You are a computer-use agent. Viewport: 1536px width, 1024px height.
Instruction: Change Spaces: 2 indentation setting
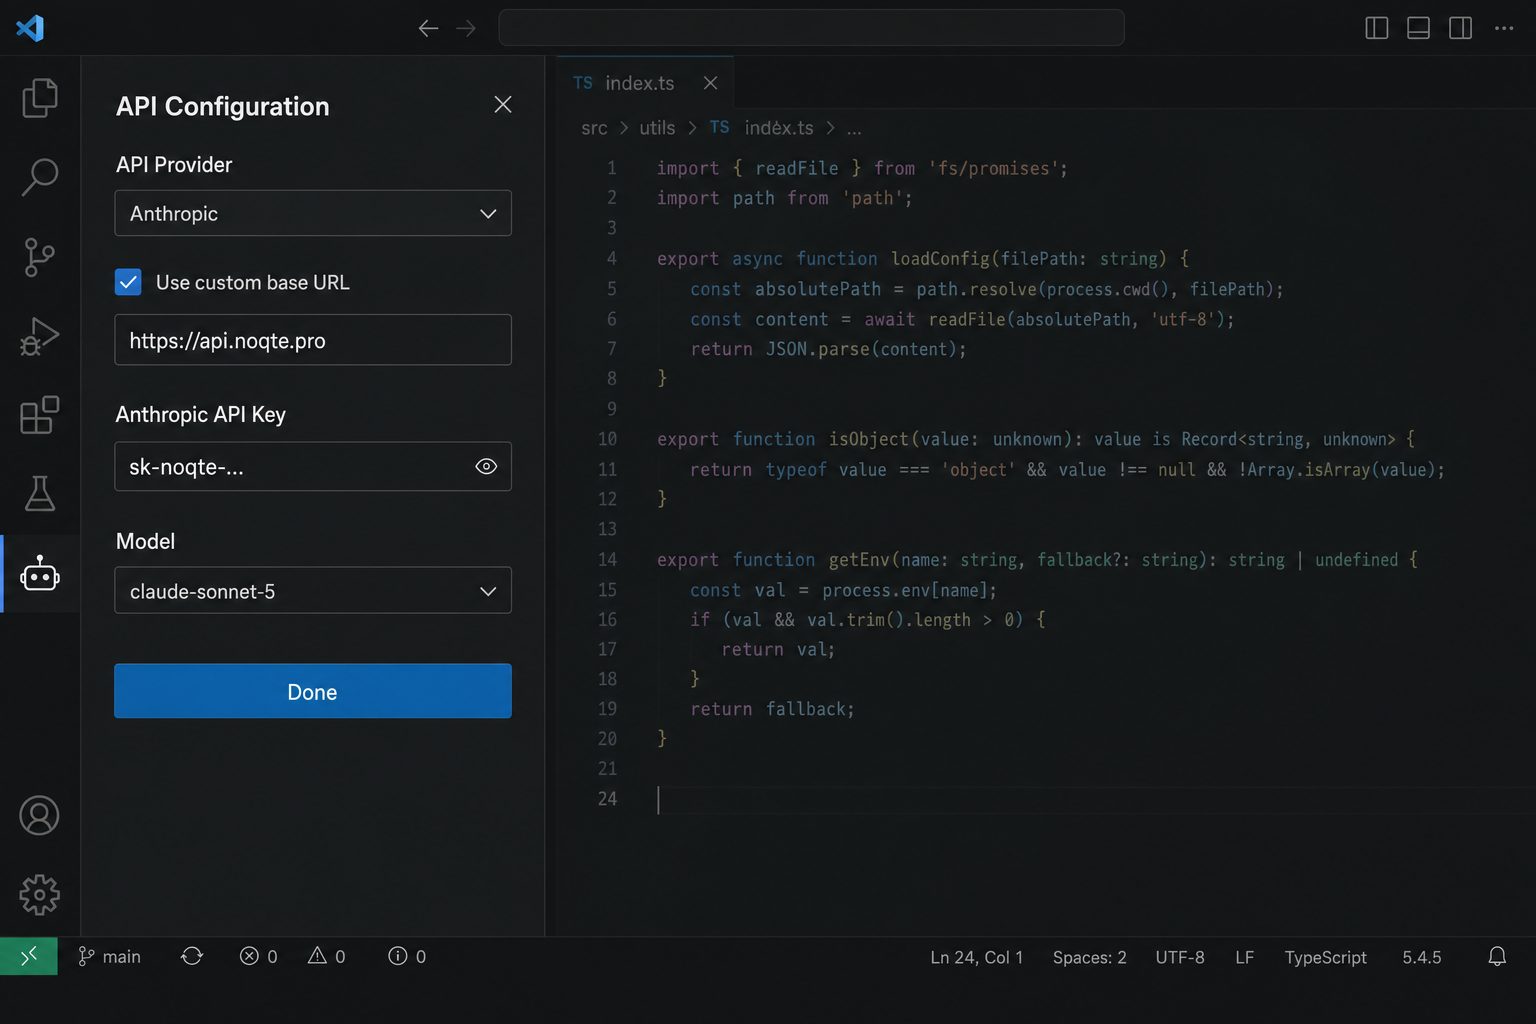[1089, 957]
